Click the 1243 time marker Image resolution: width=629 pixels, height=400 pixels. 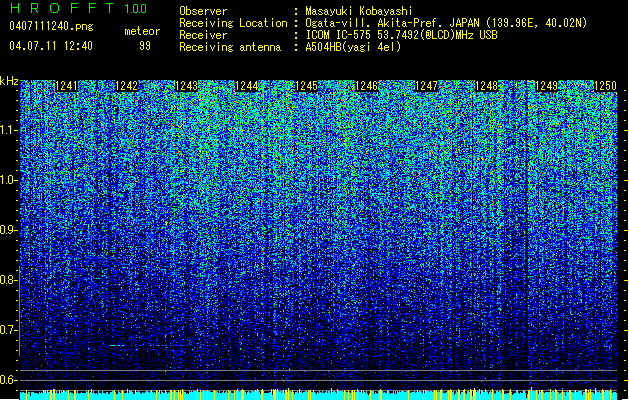click(x=187, y=86)
